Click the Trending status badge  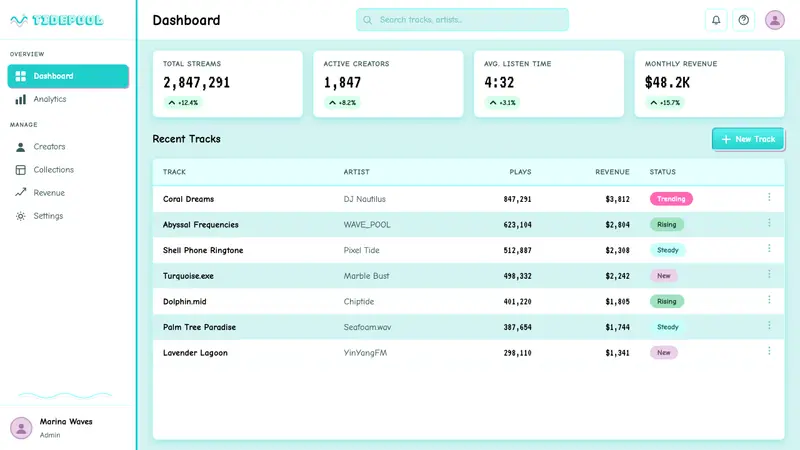(671, 199)
